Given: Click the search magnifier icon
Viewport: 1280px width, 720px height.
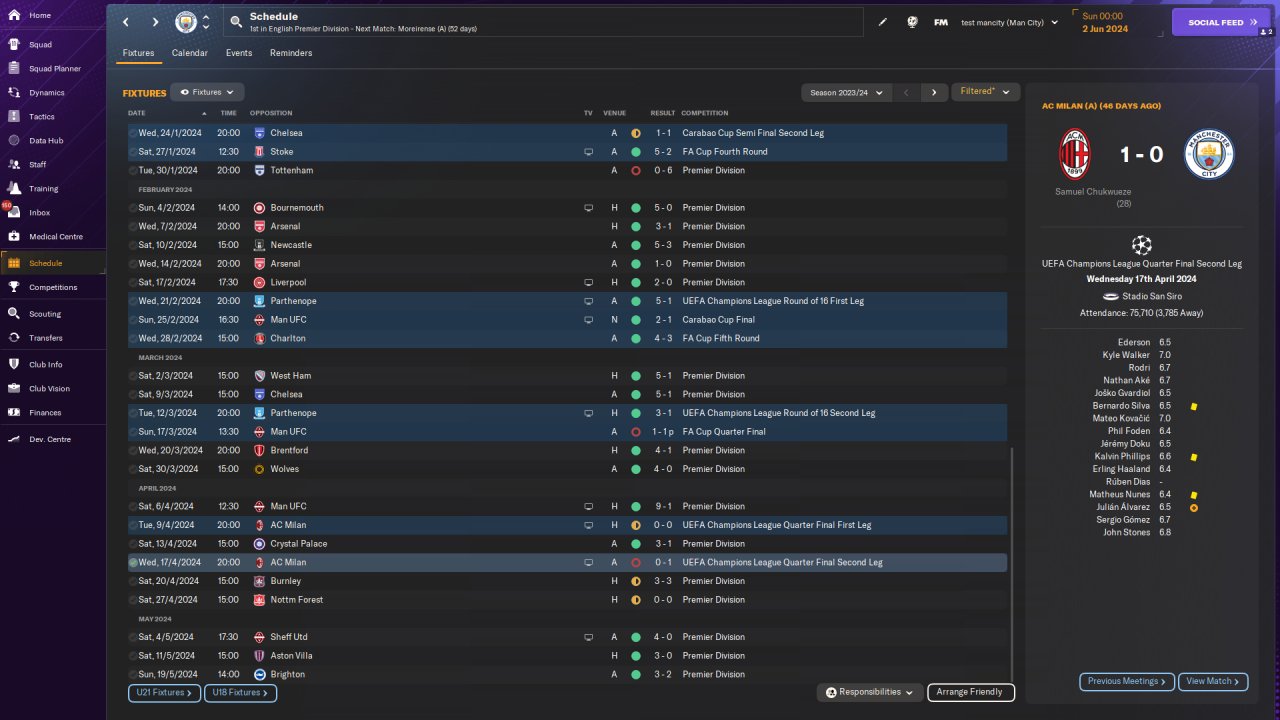Looking at the screenshot, I should [x=235, y=21].
